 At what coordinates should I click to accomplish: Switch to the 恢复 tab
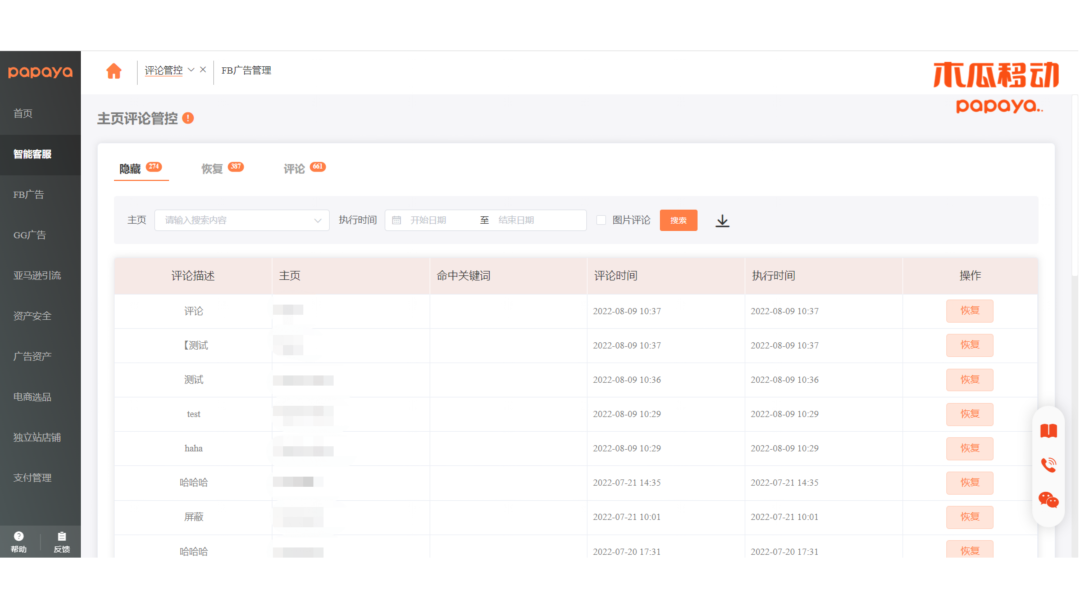pyautogui.click(x=222, y=169)
